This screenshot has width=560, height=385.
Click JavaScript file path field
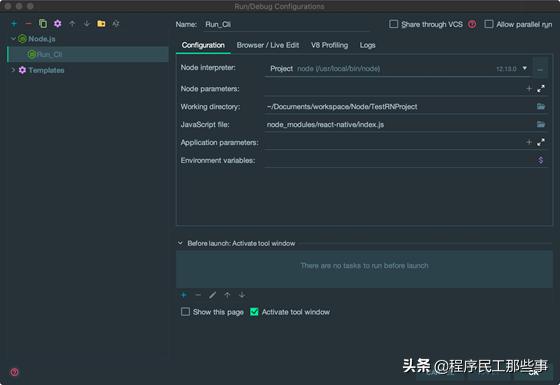click(x=399, y=124)
